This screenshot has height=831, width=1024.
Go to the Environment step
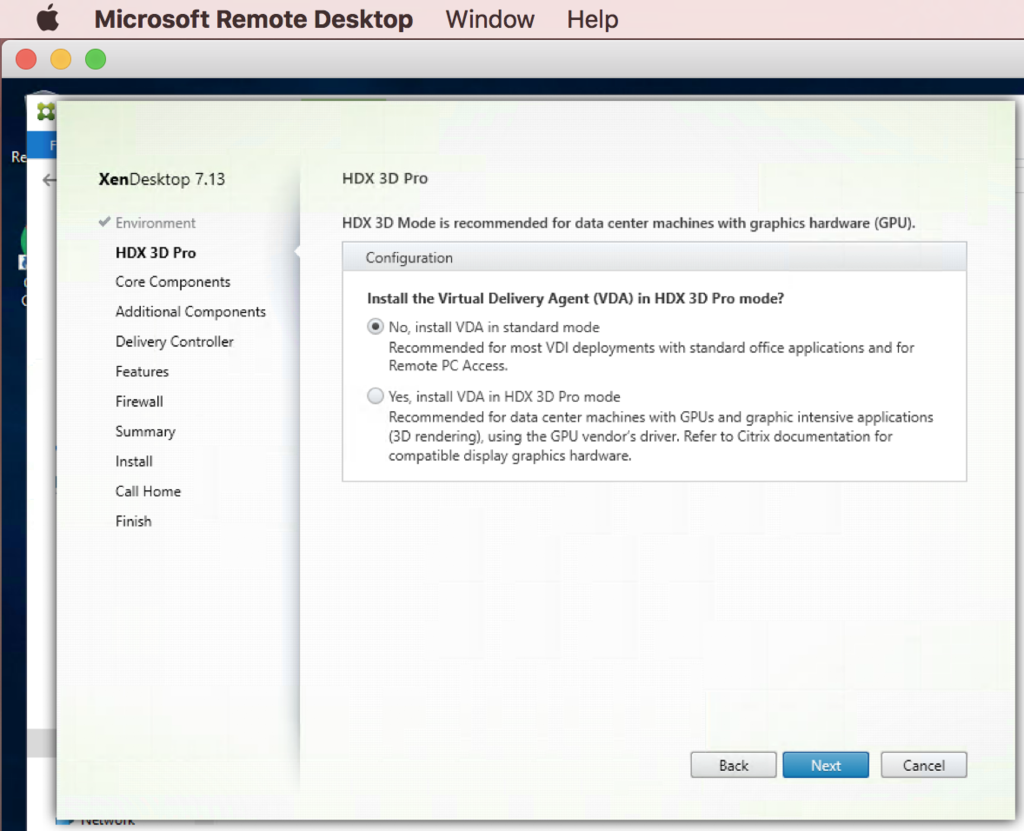pos(155,223)
